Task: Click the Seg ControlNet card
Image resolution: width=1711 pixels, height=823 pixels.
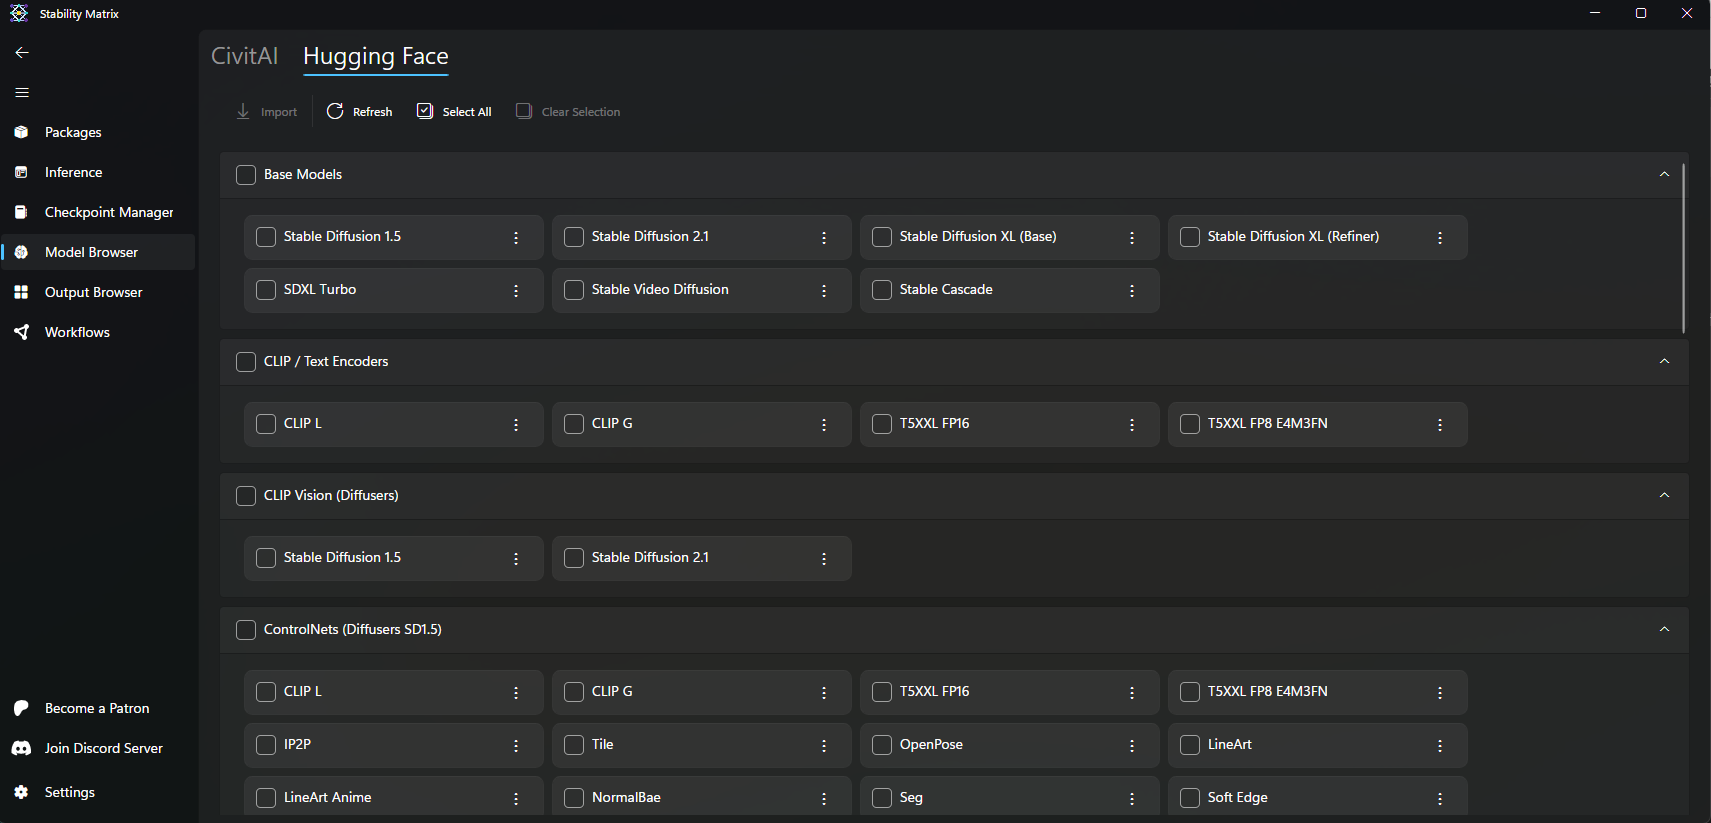Action: (1009, 798)
